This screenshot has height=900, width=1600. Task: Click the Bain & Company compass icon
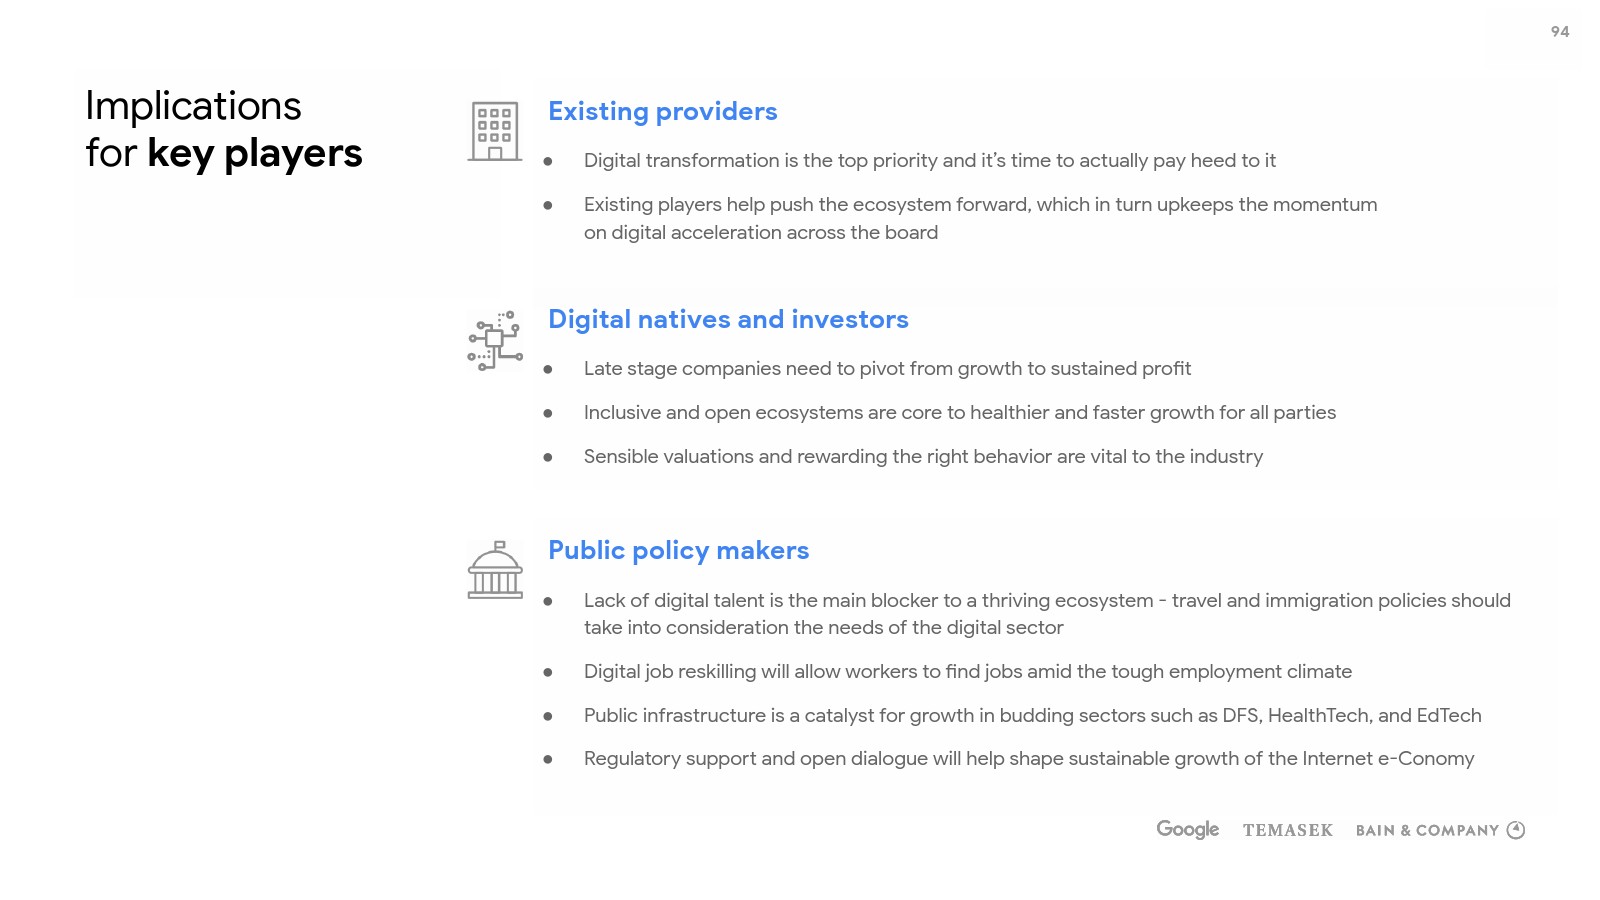(1516, 830)
